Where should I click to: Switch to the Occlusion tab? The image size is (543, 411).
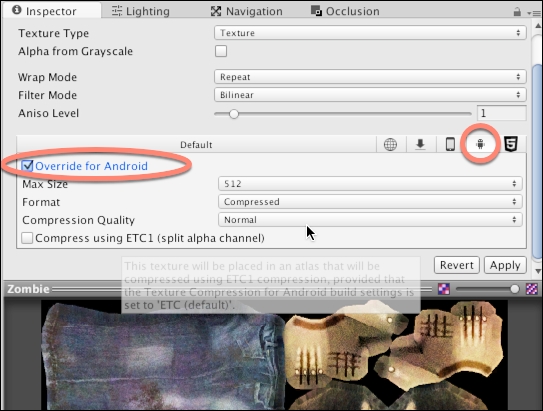pos(345,11)
